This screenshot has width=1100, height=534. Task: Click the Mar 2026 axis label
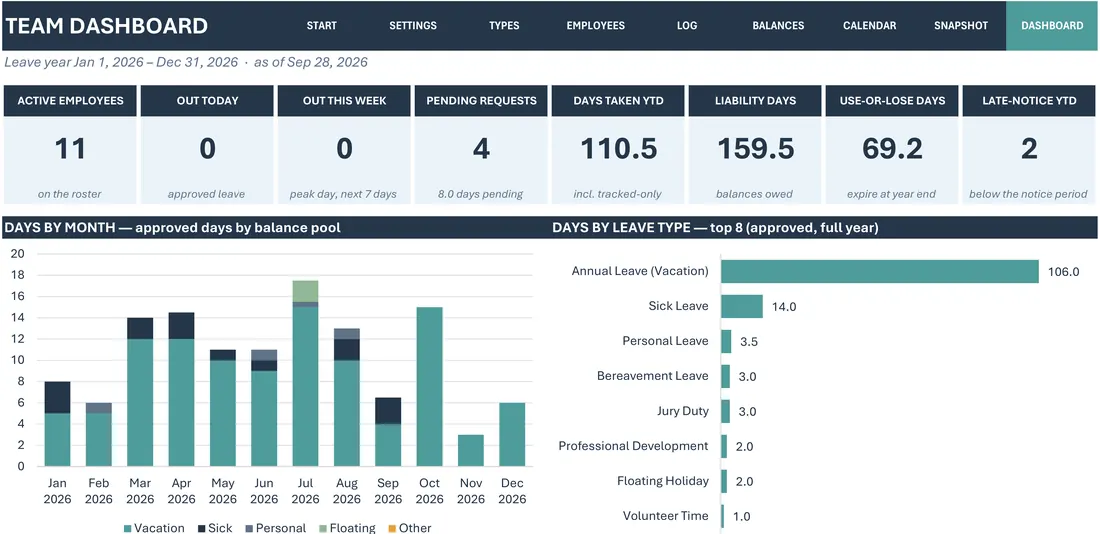tap(140, 491)
